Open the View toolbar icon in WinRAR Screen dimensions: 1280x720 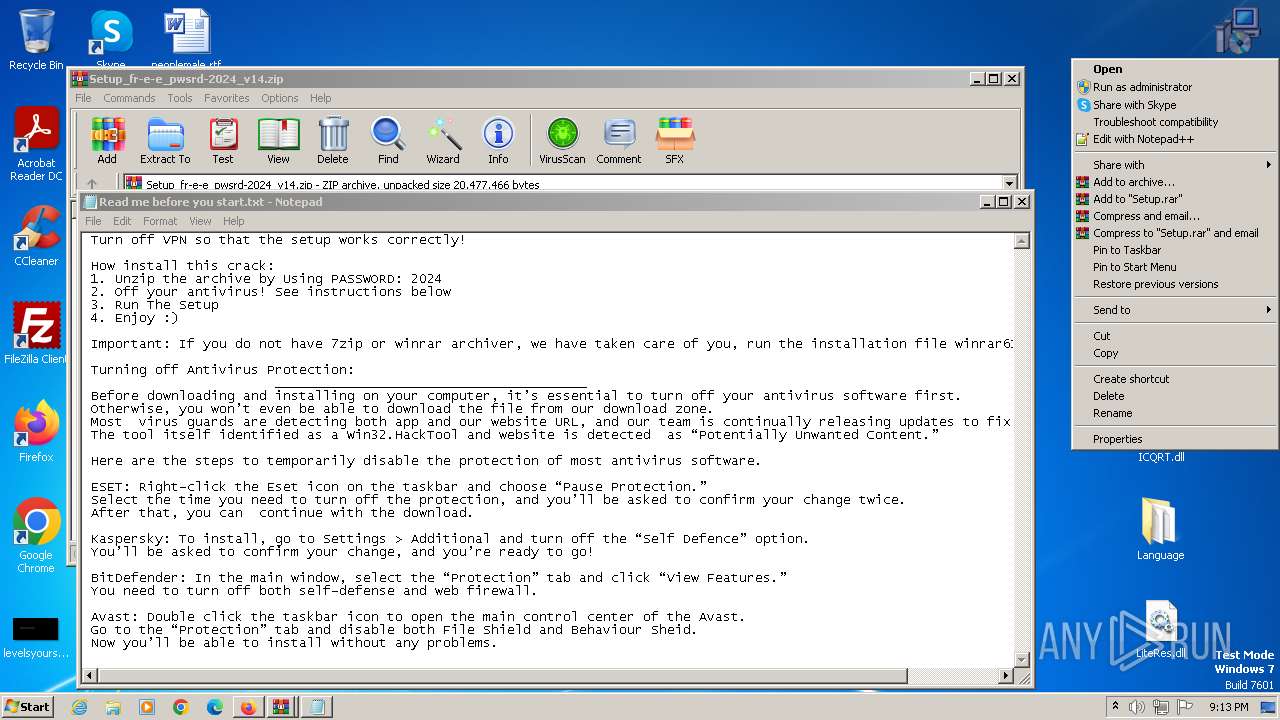(x=278, y=140)
